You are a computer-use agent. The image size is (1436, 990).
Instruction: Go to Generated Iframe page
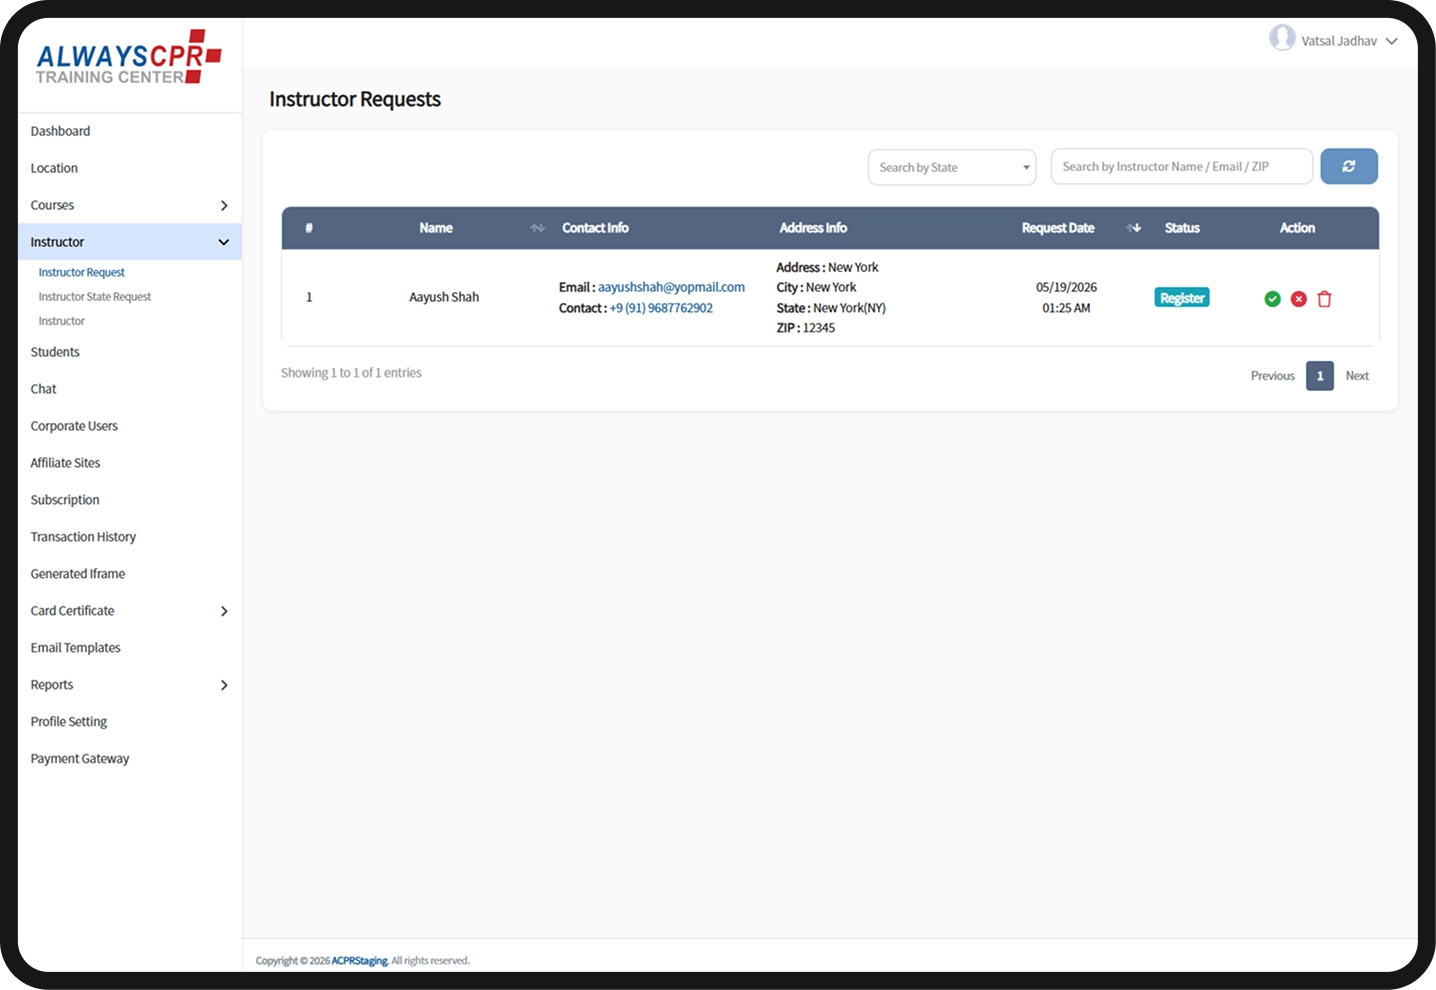[x=78, y=574]
